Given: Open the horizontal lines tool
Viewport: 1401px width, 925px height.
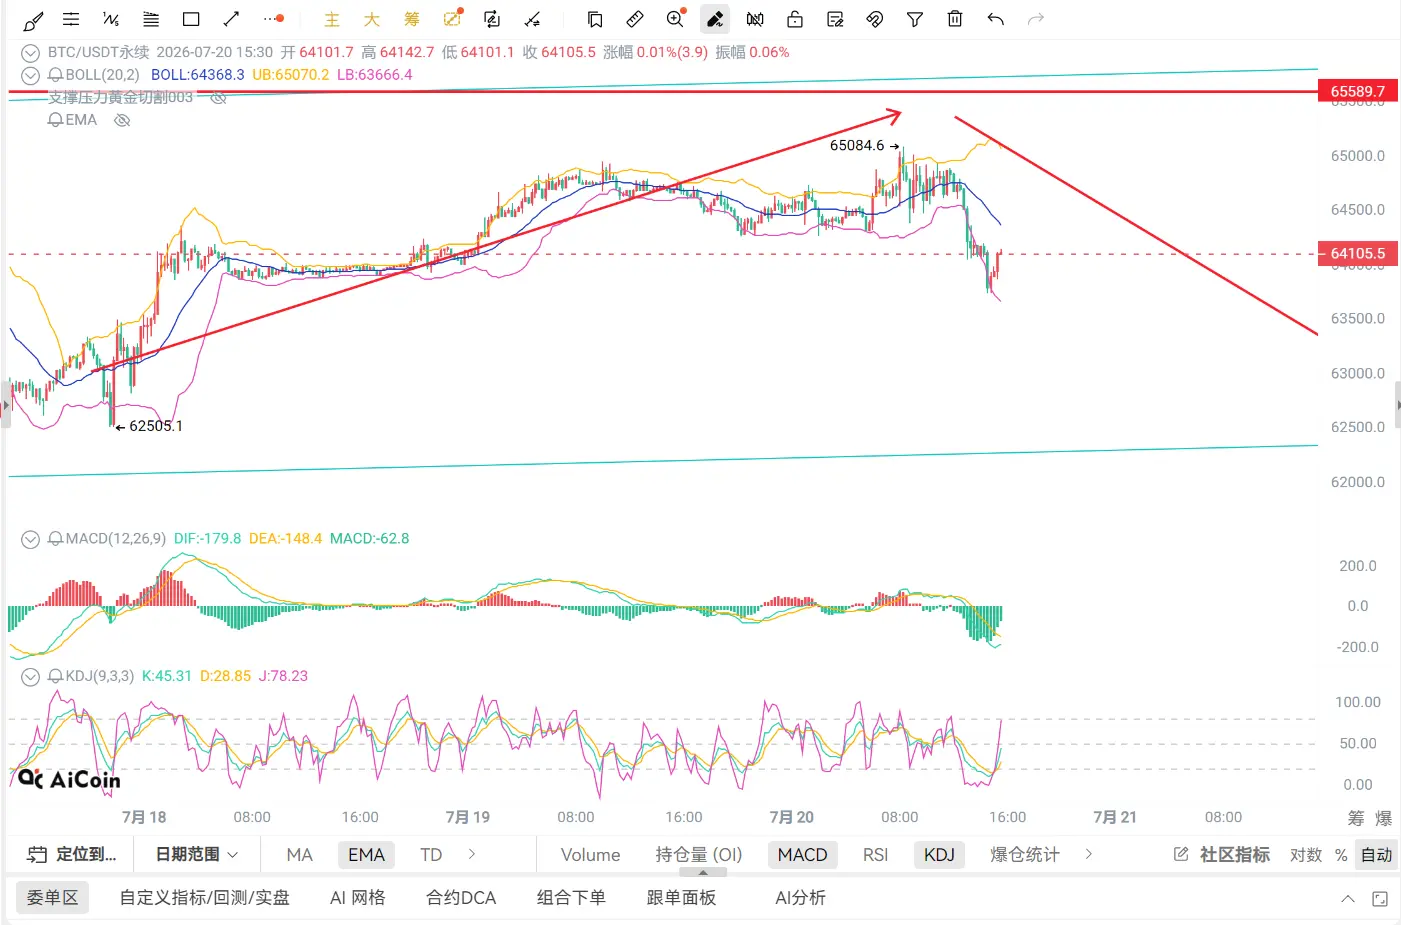Looking at the screenshot, I should [x=71, y=19].
